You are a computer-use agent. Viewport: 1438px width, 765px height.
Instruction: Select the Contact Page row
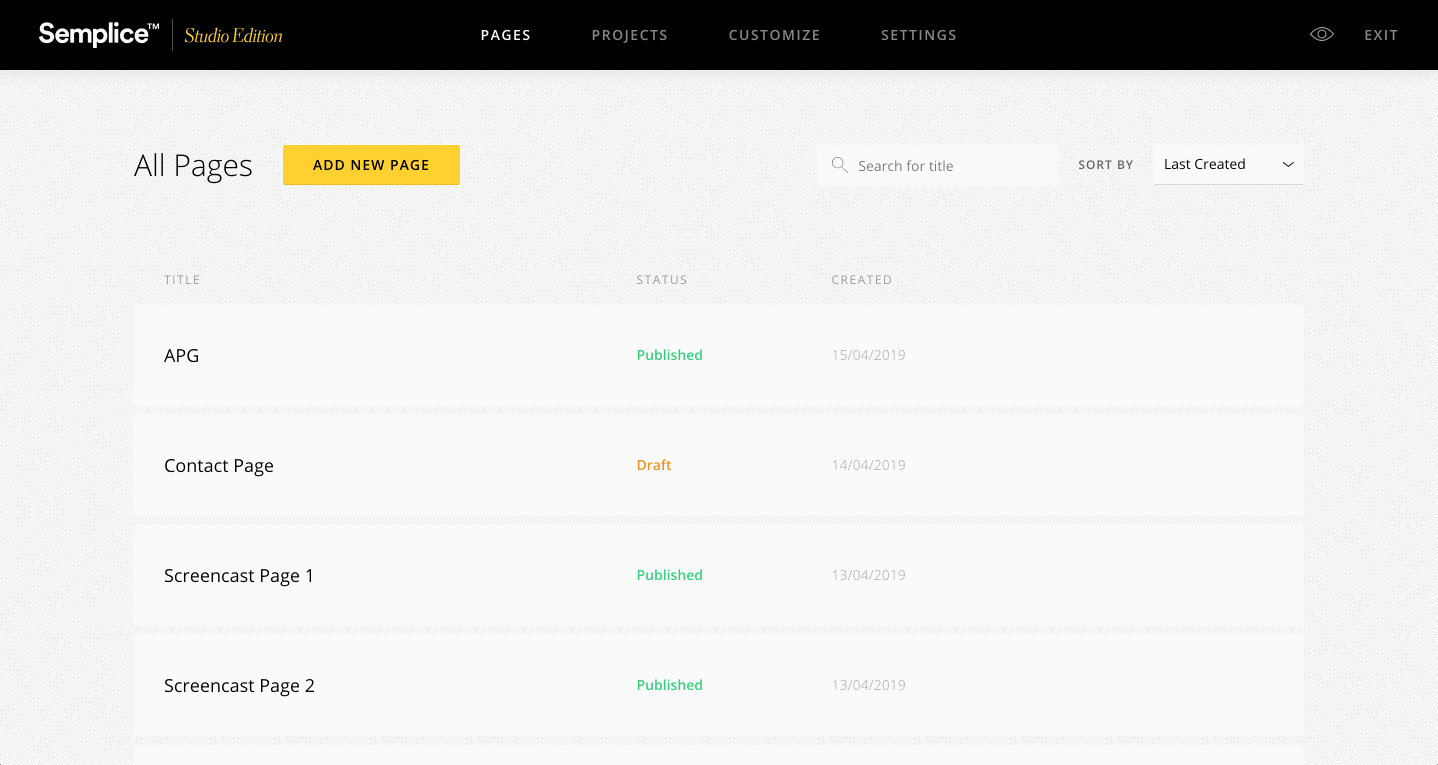point(219,465)
